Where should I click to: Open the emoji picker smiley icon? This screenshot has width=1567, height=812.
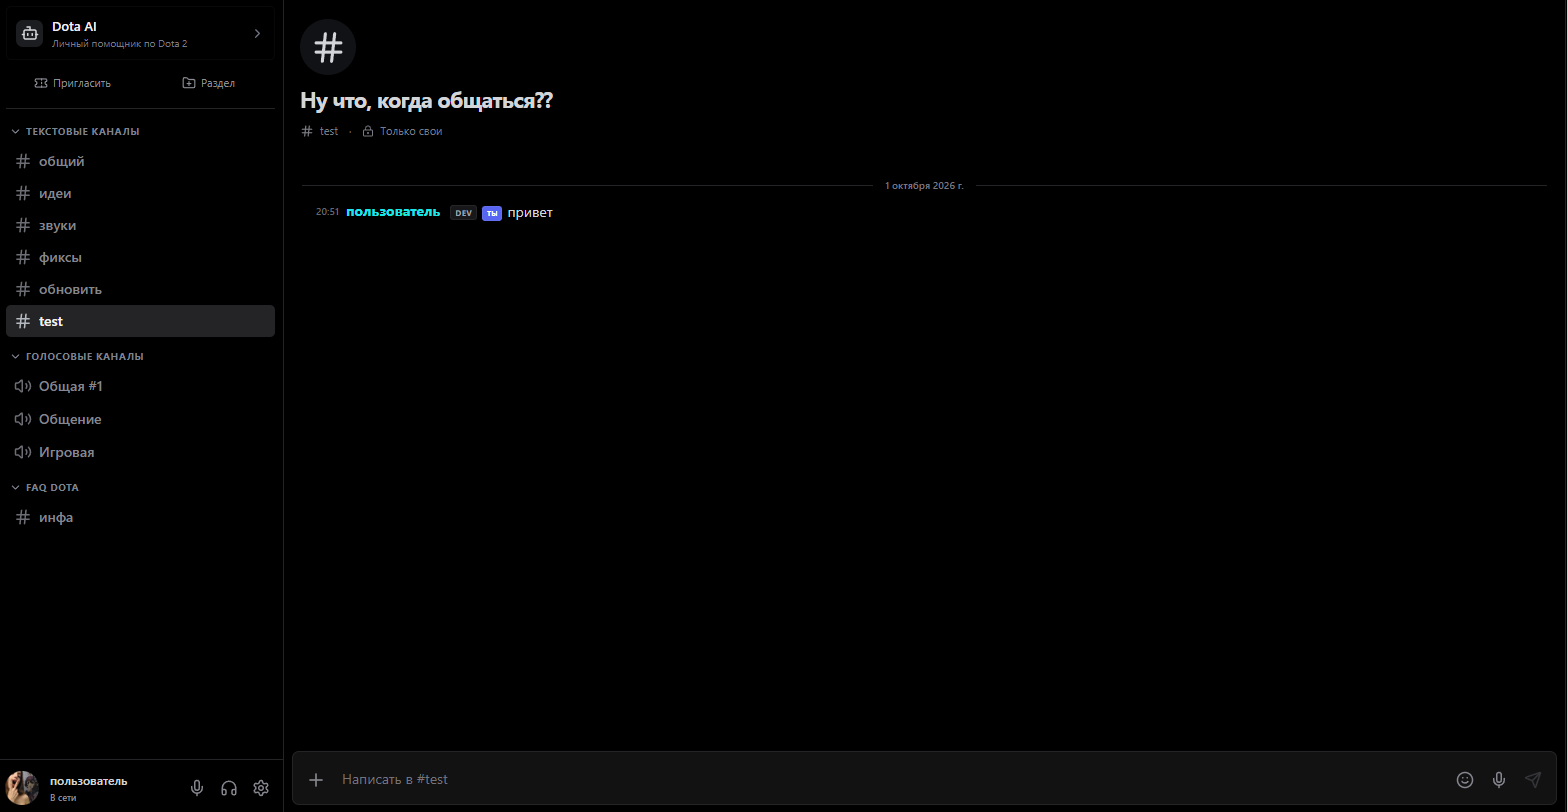tap(1465, 779)
